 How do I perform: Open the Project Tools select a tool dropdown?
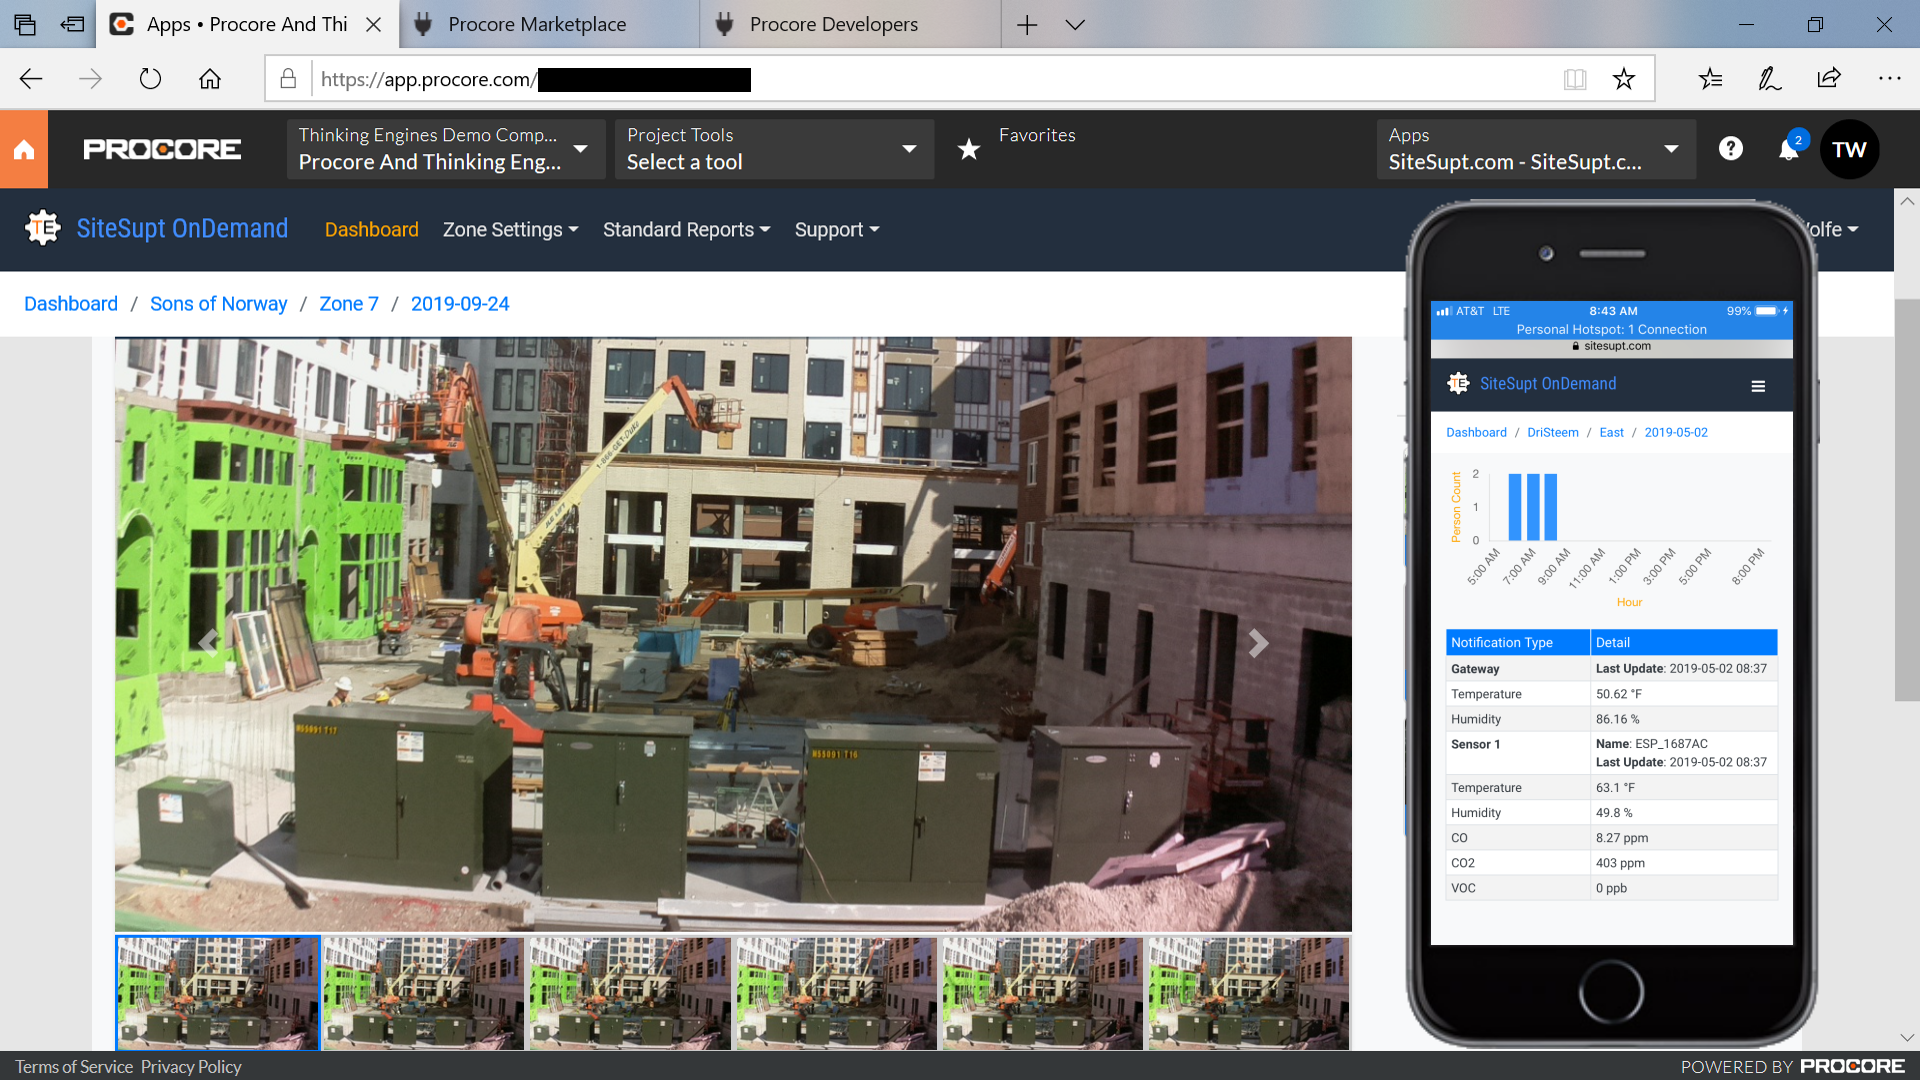tap(774, 149)
